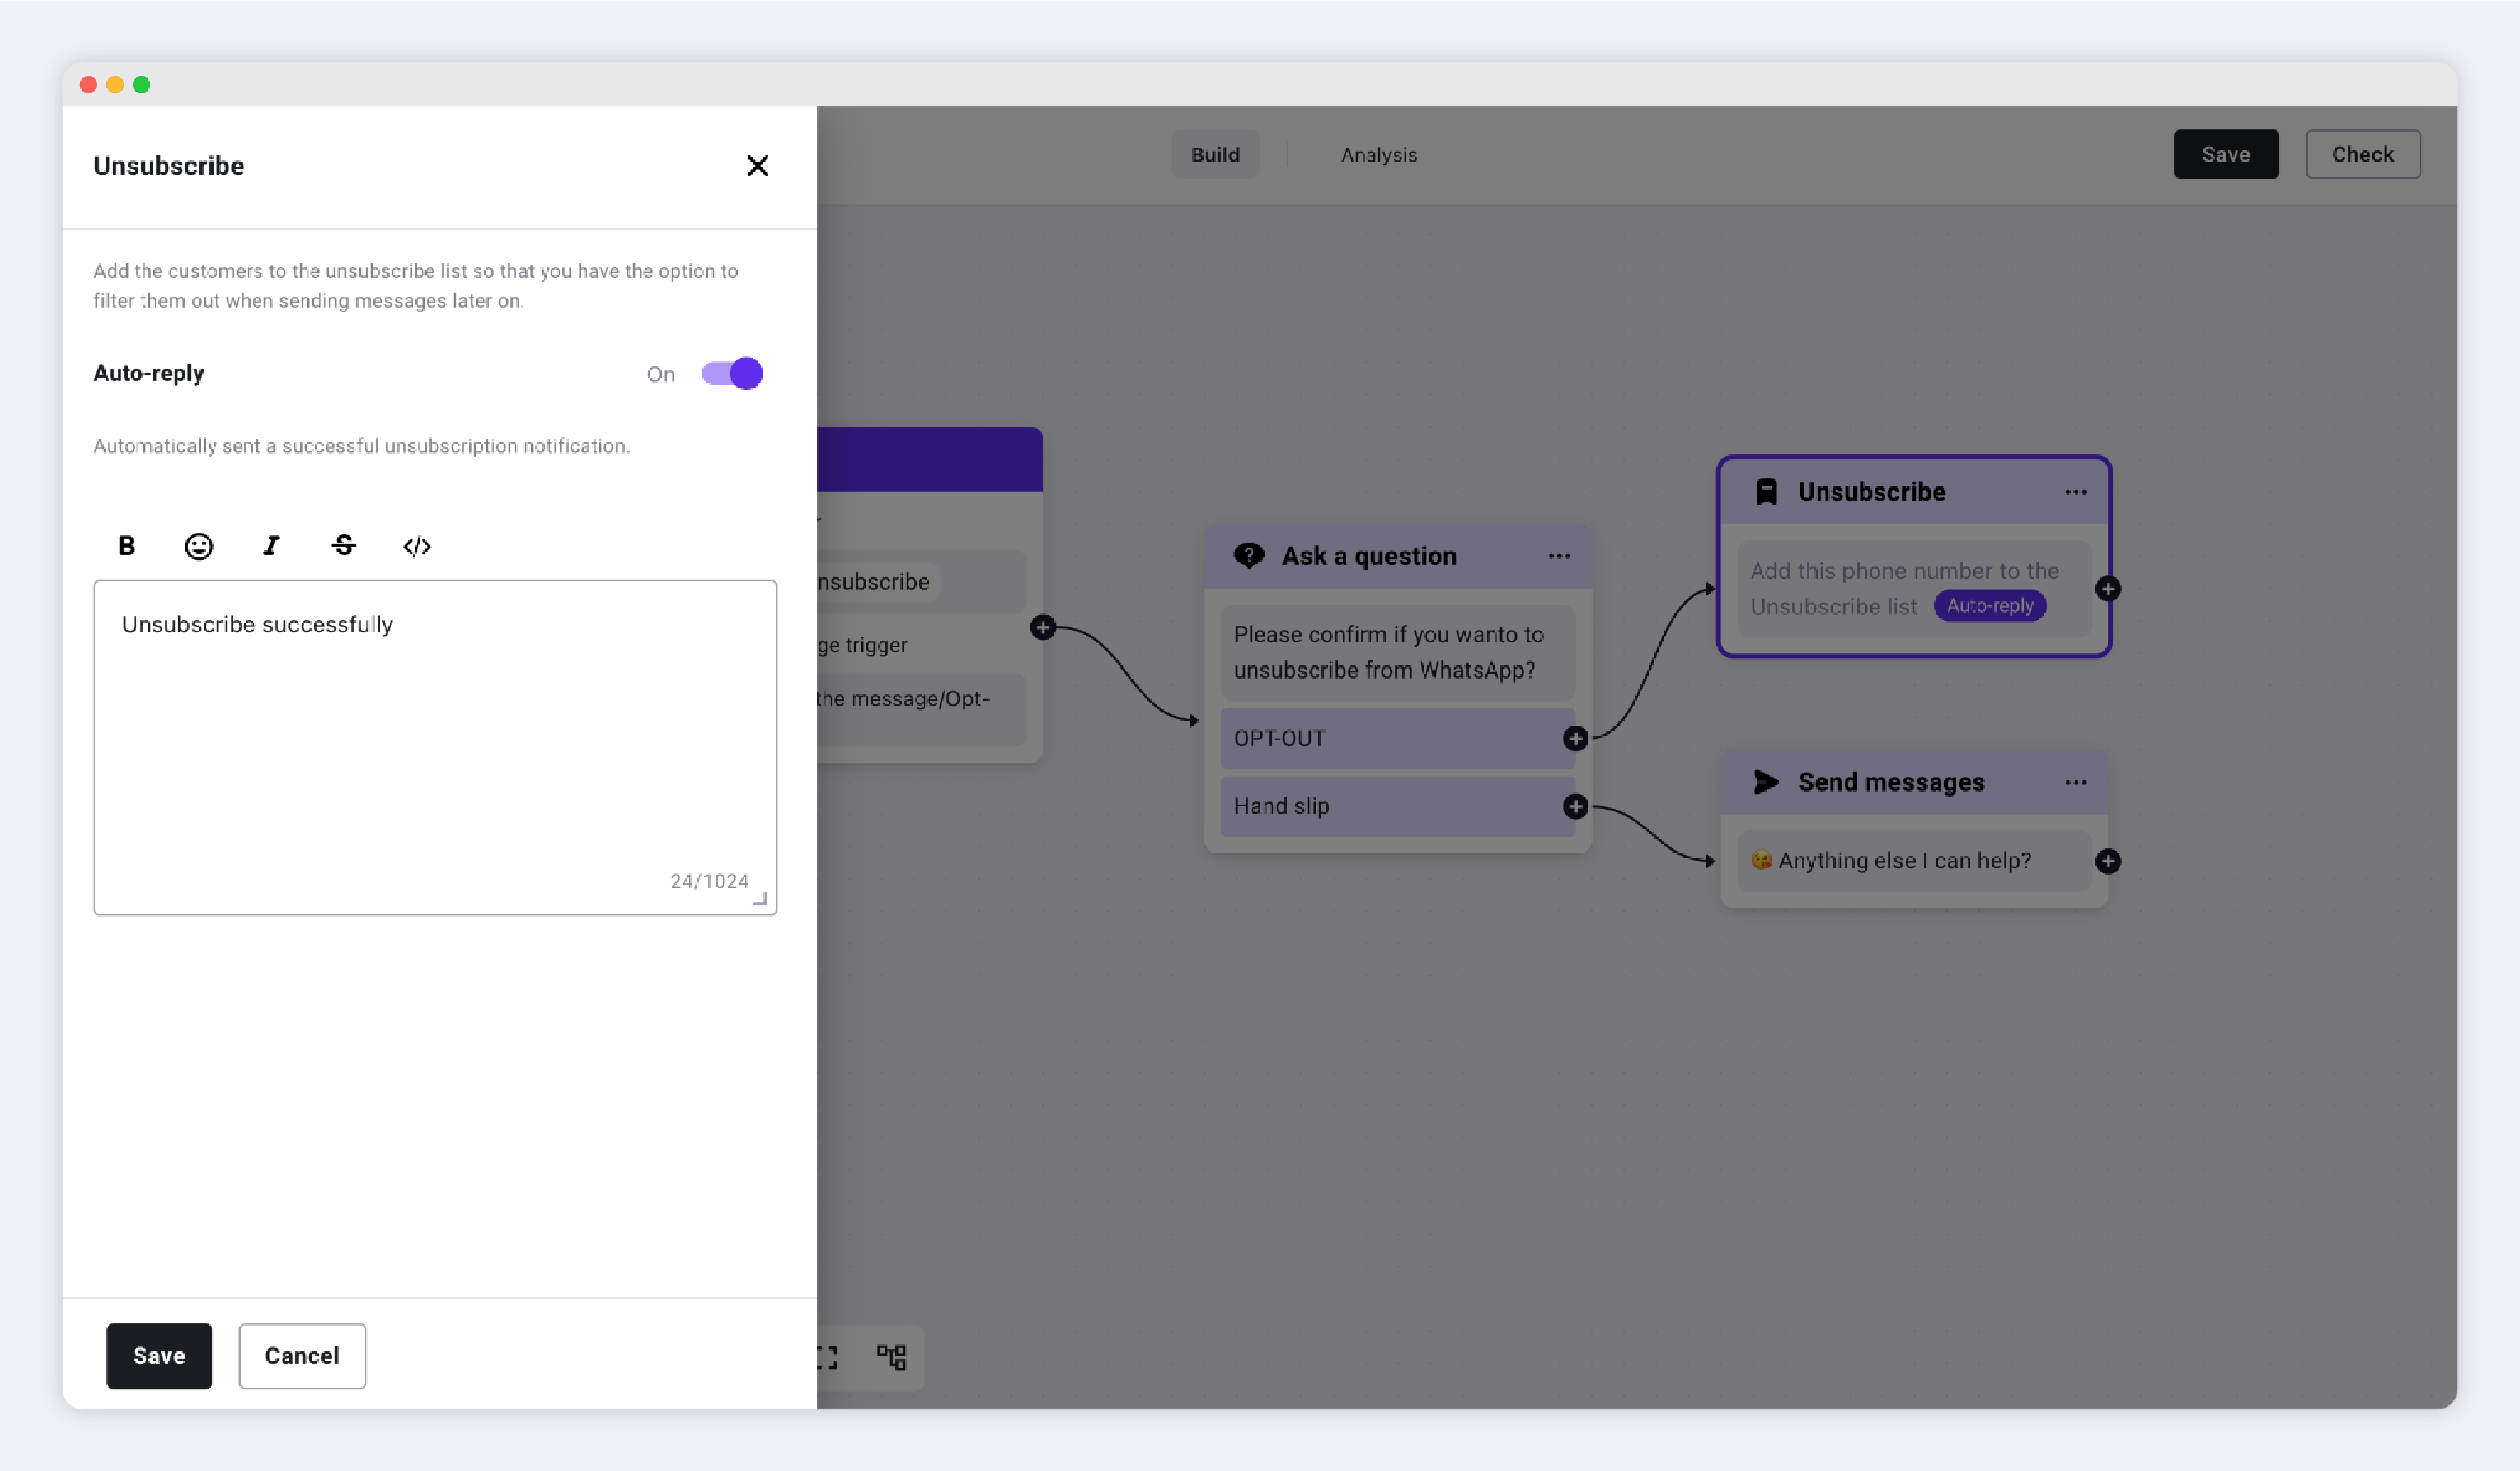This screenshot has width=2520, height=1471.
Task: Open the Ask a question node options menu
Action: (1559, 556)
